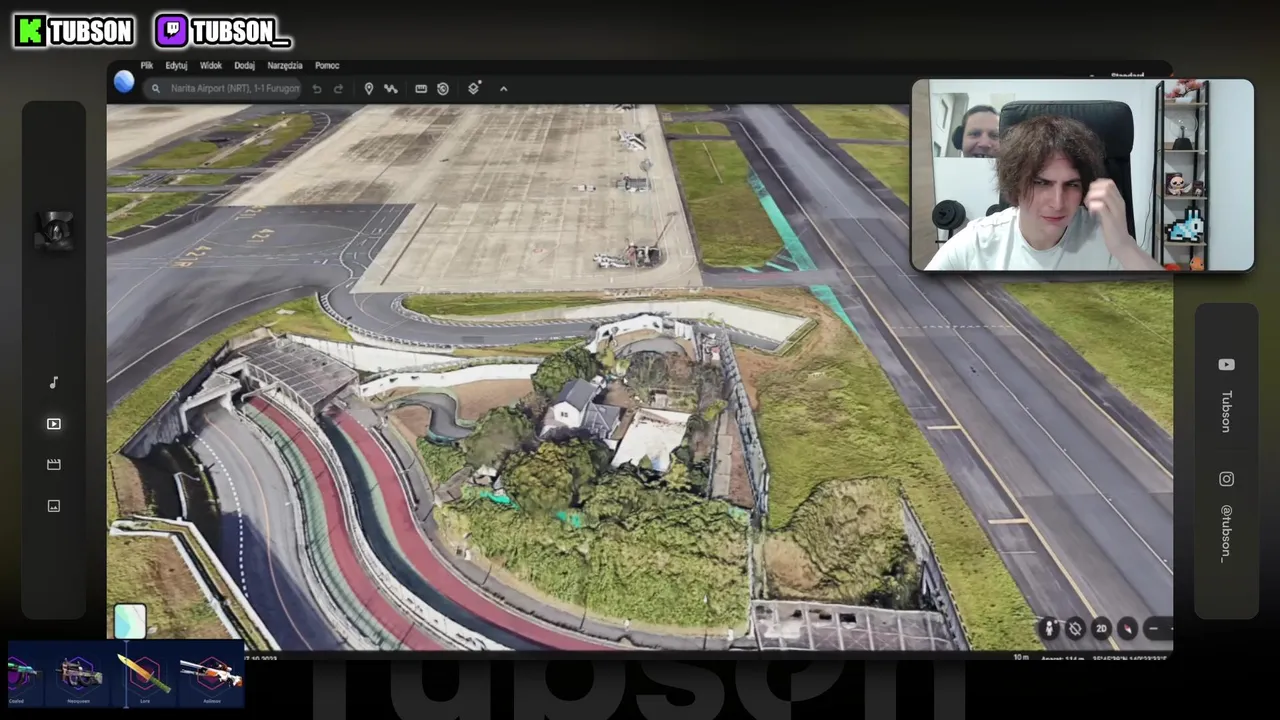
Task: Open the Widok menu
Action: [x=211, y=66]
